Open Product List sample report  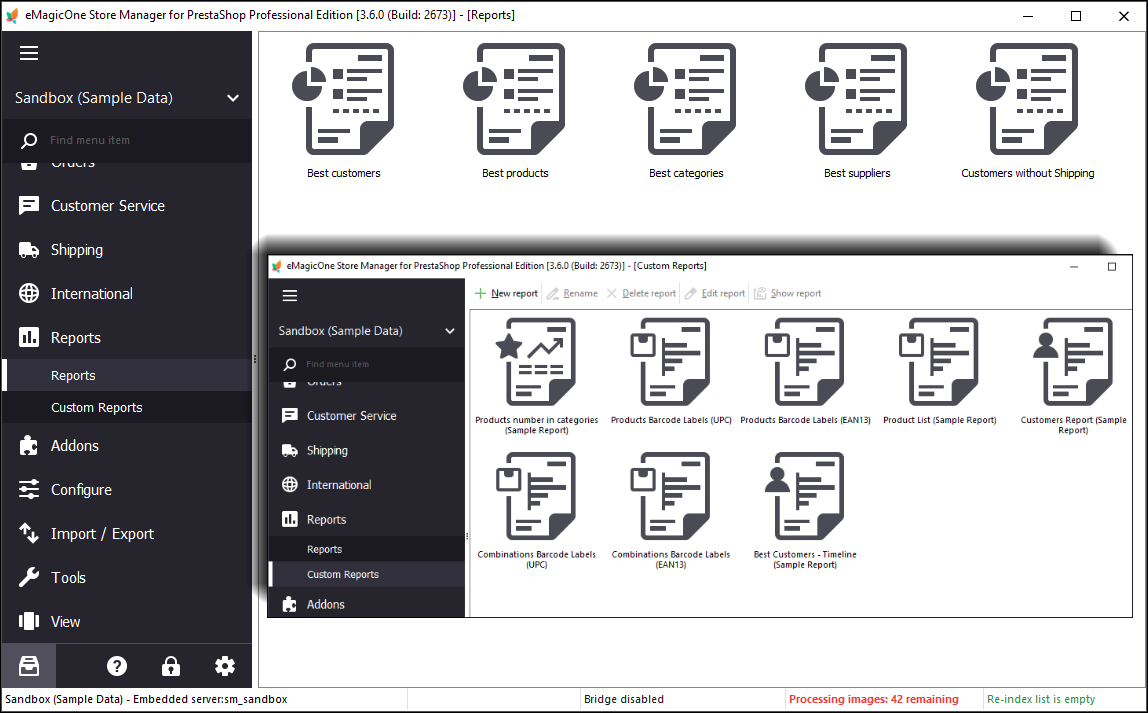939,371
